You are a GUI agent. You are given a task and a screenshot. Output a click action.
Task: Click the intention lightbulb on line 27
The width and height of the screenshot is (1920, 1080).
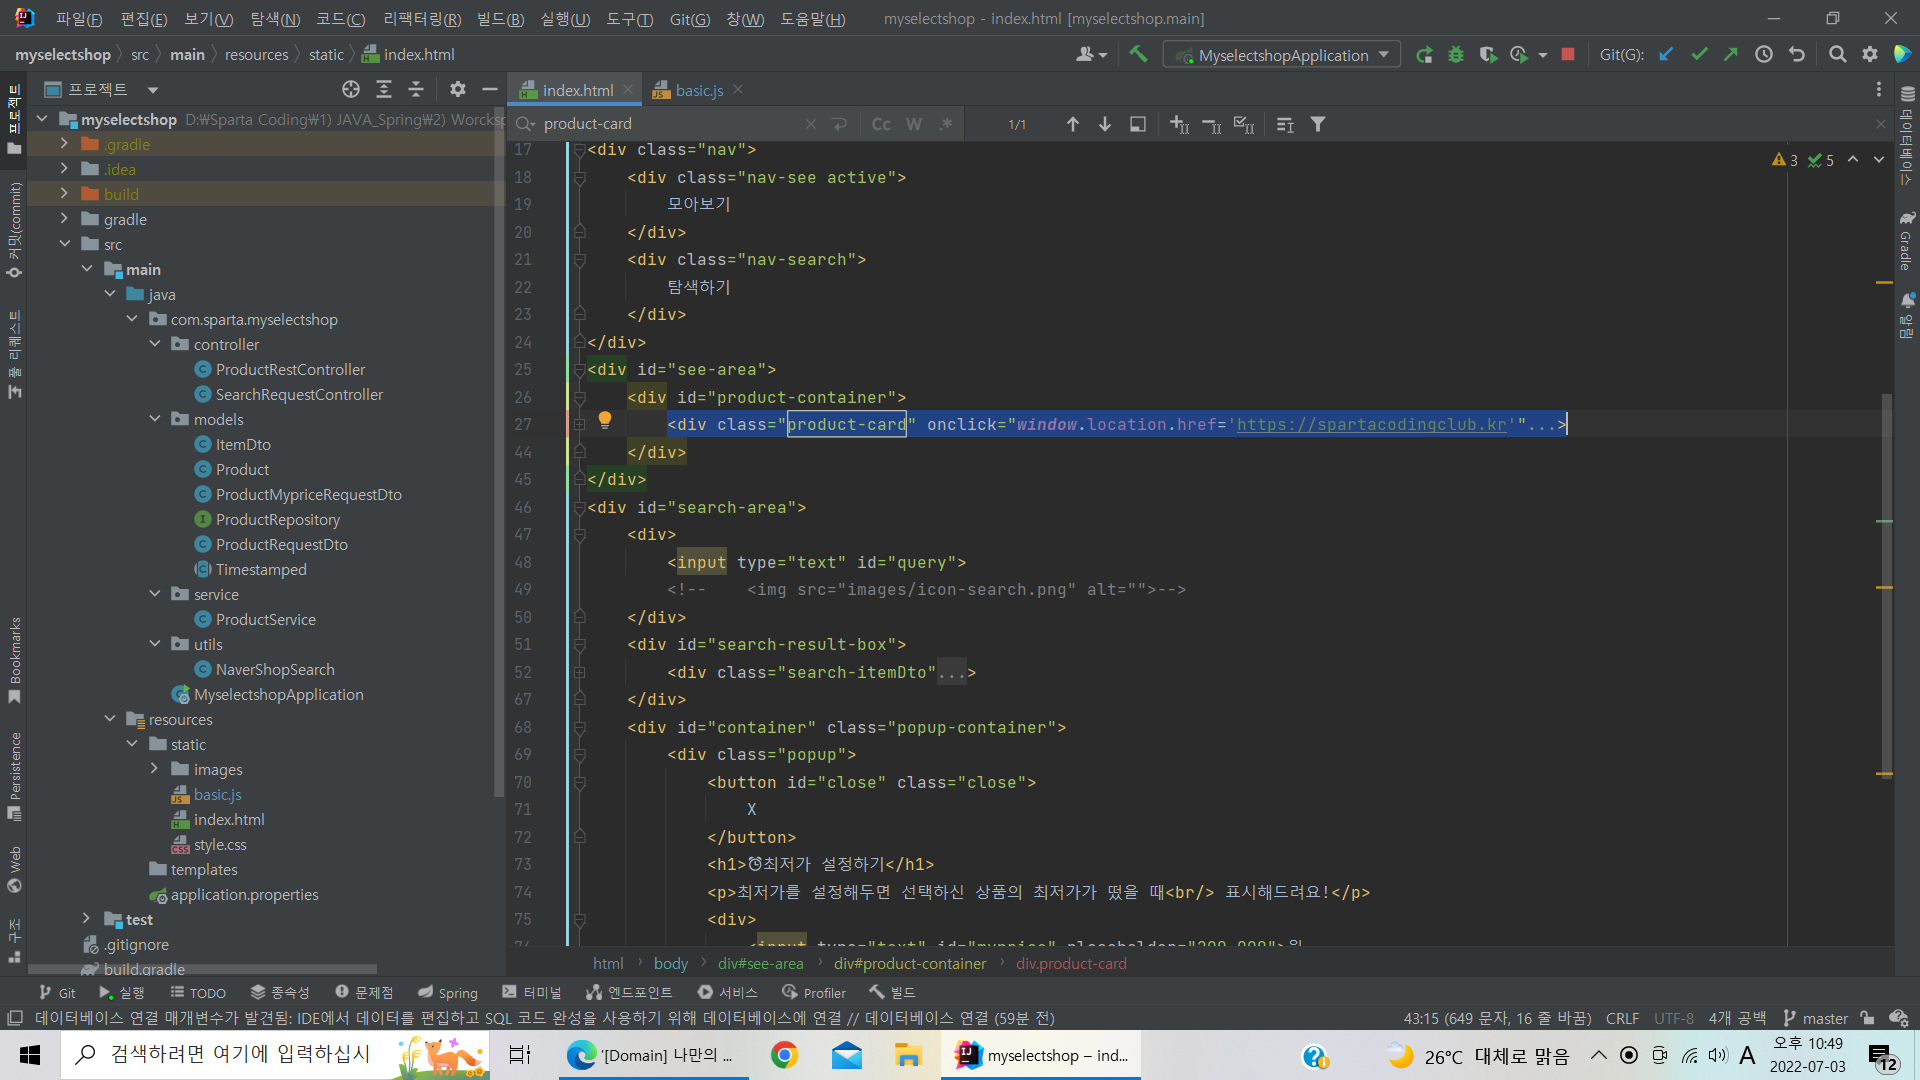pos(605,420)
